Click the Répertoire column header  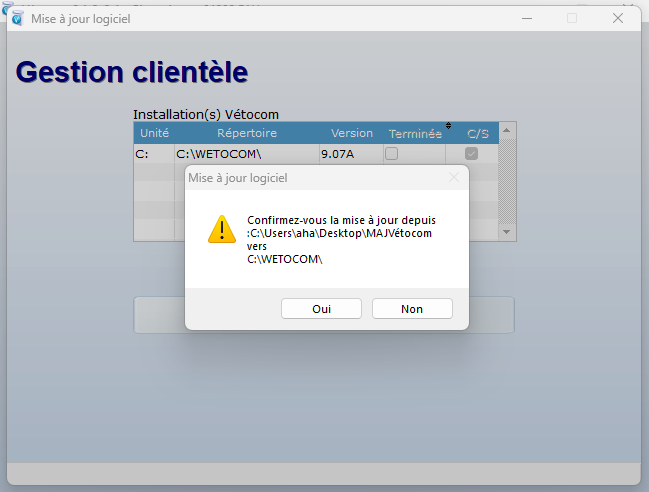coord(247,133)
